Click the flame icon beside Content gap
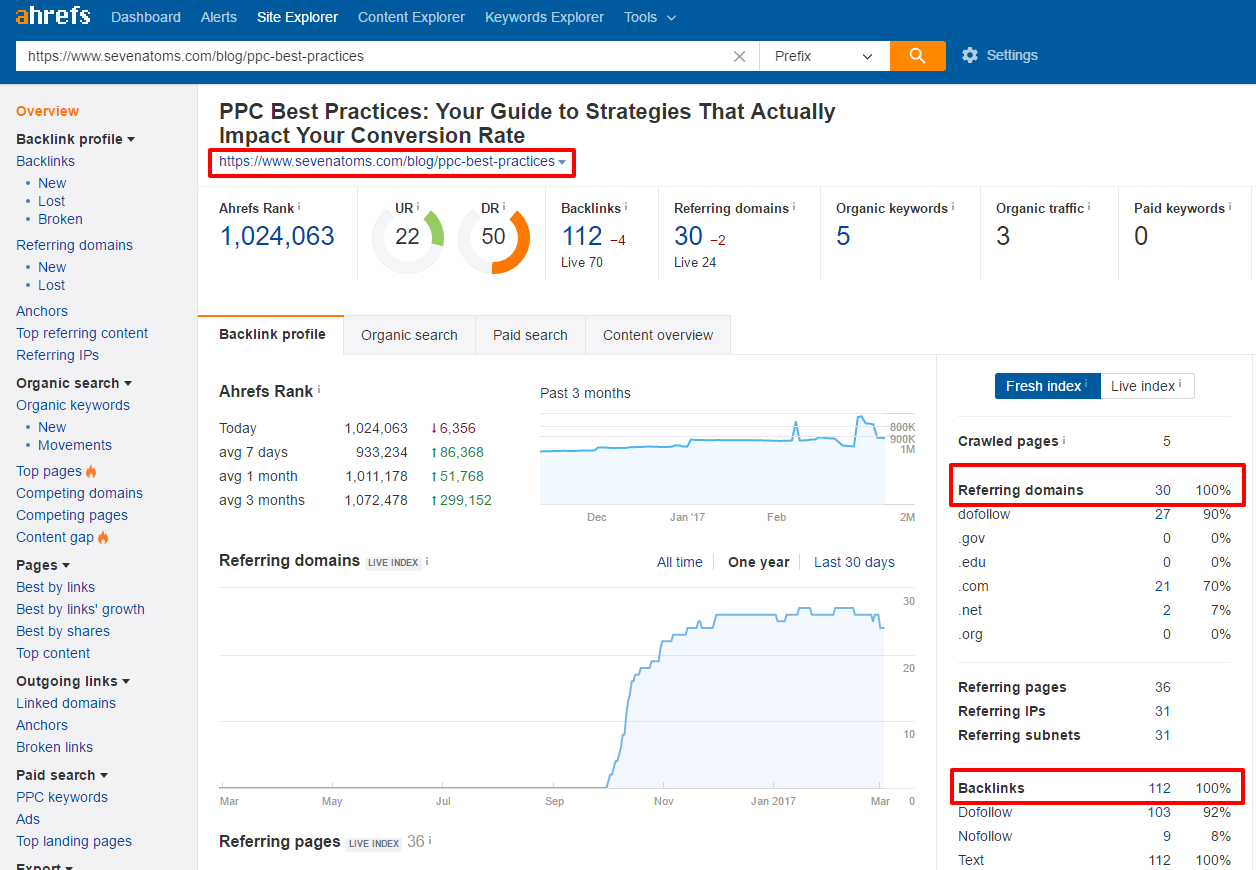Viewport: 1256px width, 870px height. pyautogui.click(x=103, y=537)
